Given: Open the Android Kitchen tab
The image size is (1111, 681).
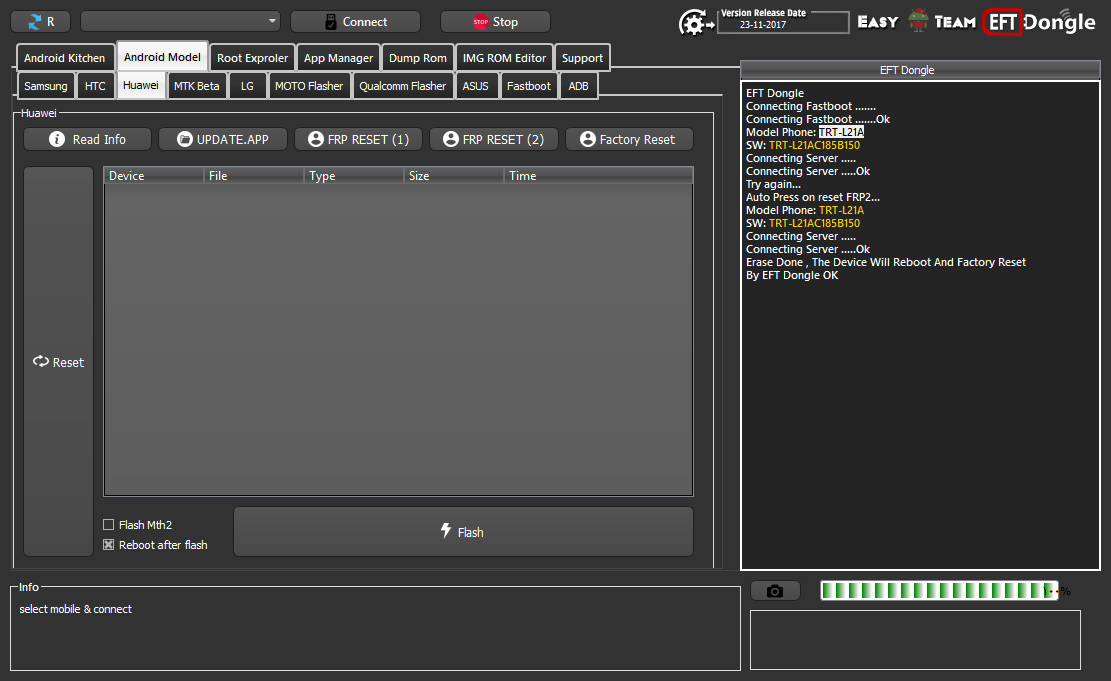Looking at the screenshot, I should pos(64,58).
